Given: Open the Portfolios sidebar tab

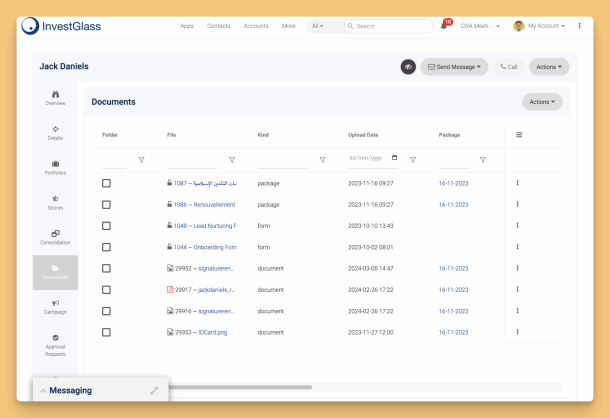Looking at the screenshot, I should click(55, 167).
